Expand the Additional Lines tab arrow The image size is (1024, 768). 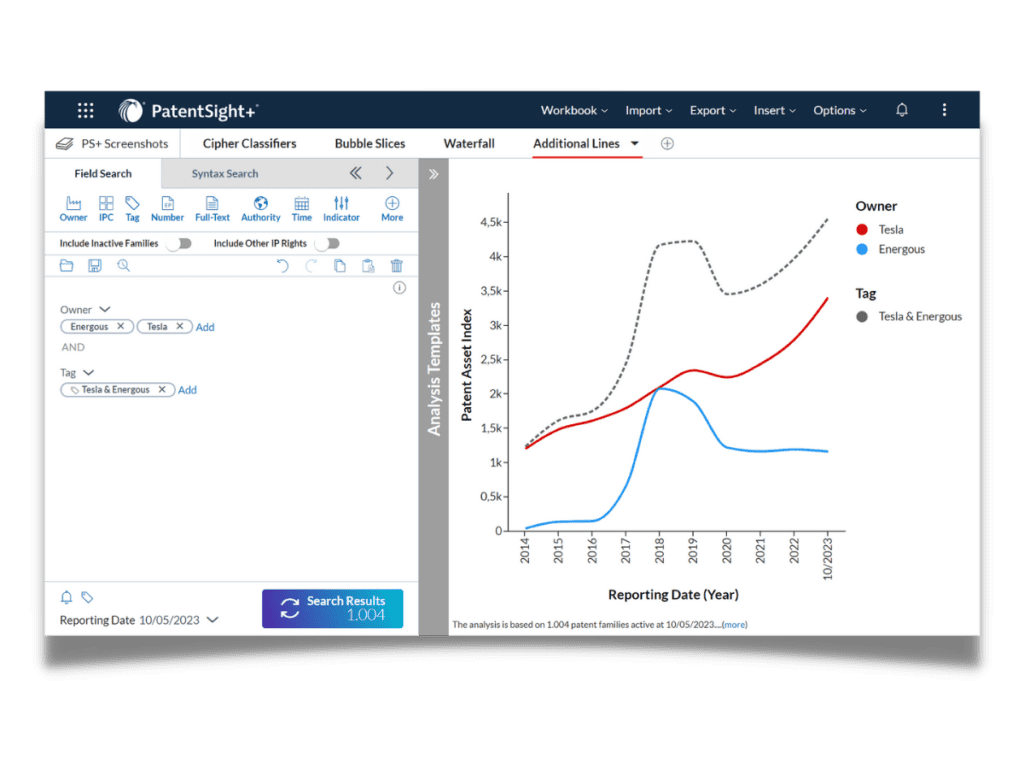tap(635, 144)
